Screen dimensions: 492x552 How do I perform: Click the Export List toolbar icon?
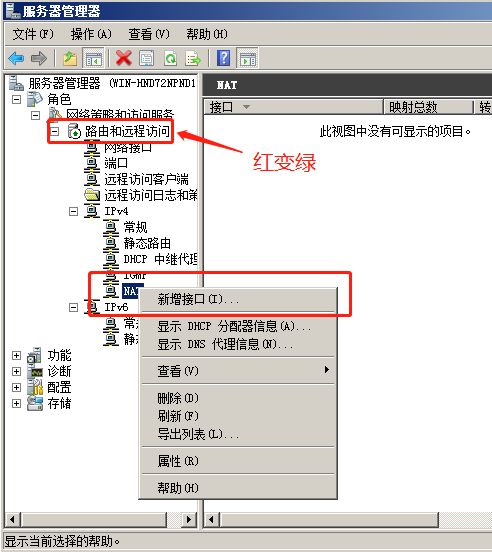pyautogui.click(x=193, y=58)
